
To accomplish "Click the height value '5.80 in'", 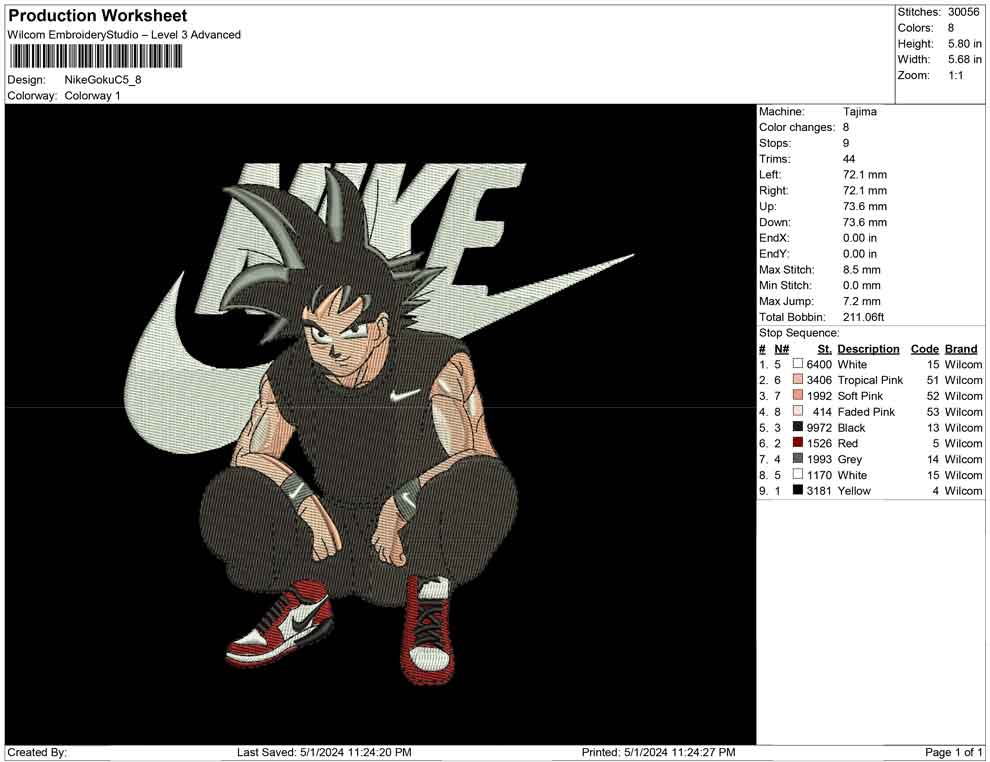I will [x=965, y=44].
